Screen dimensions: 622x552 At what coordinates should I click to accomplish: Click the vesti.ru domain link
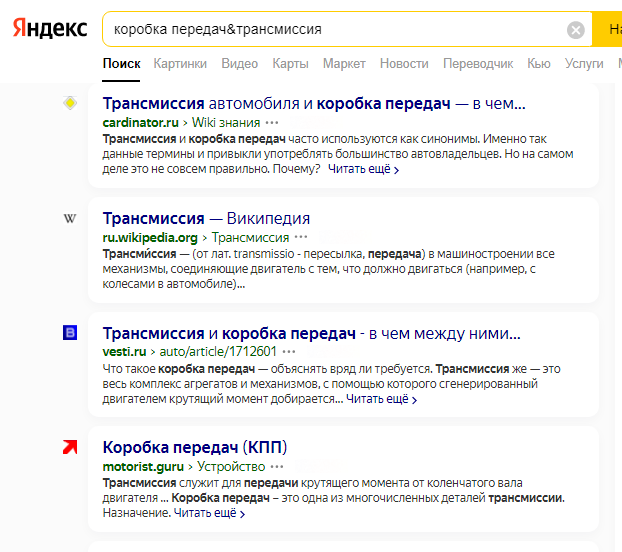[x=124, y=351]
